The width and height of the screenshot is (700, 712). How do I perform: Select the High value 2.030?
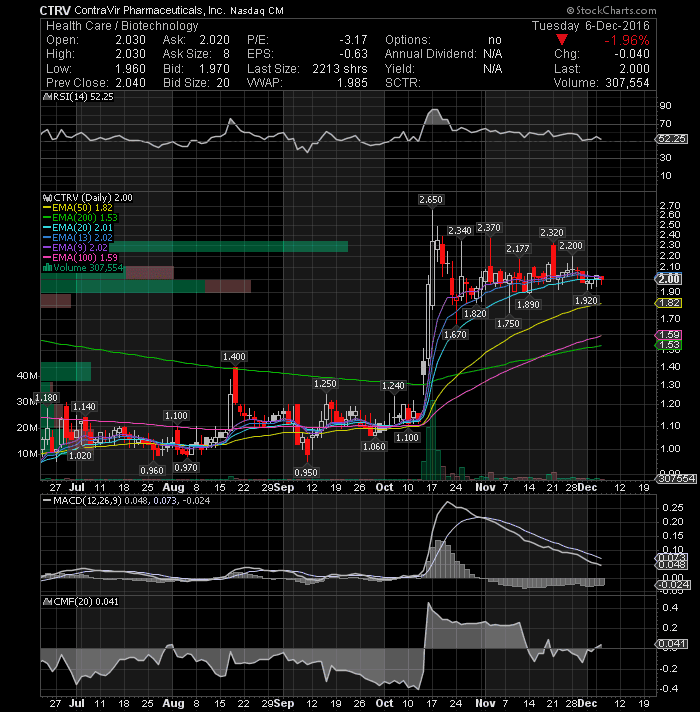[130, 54]
